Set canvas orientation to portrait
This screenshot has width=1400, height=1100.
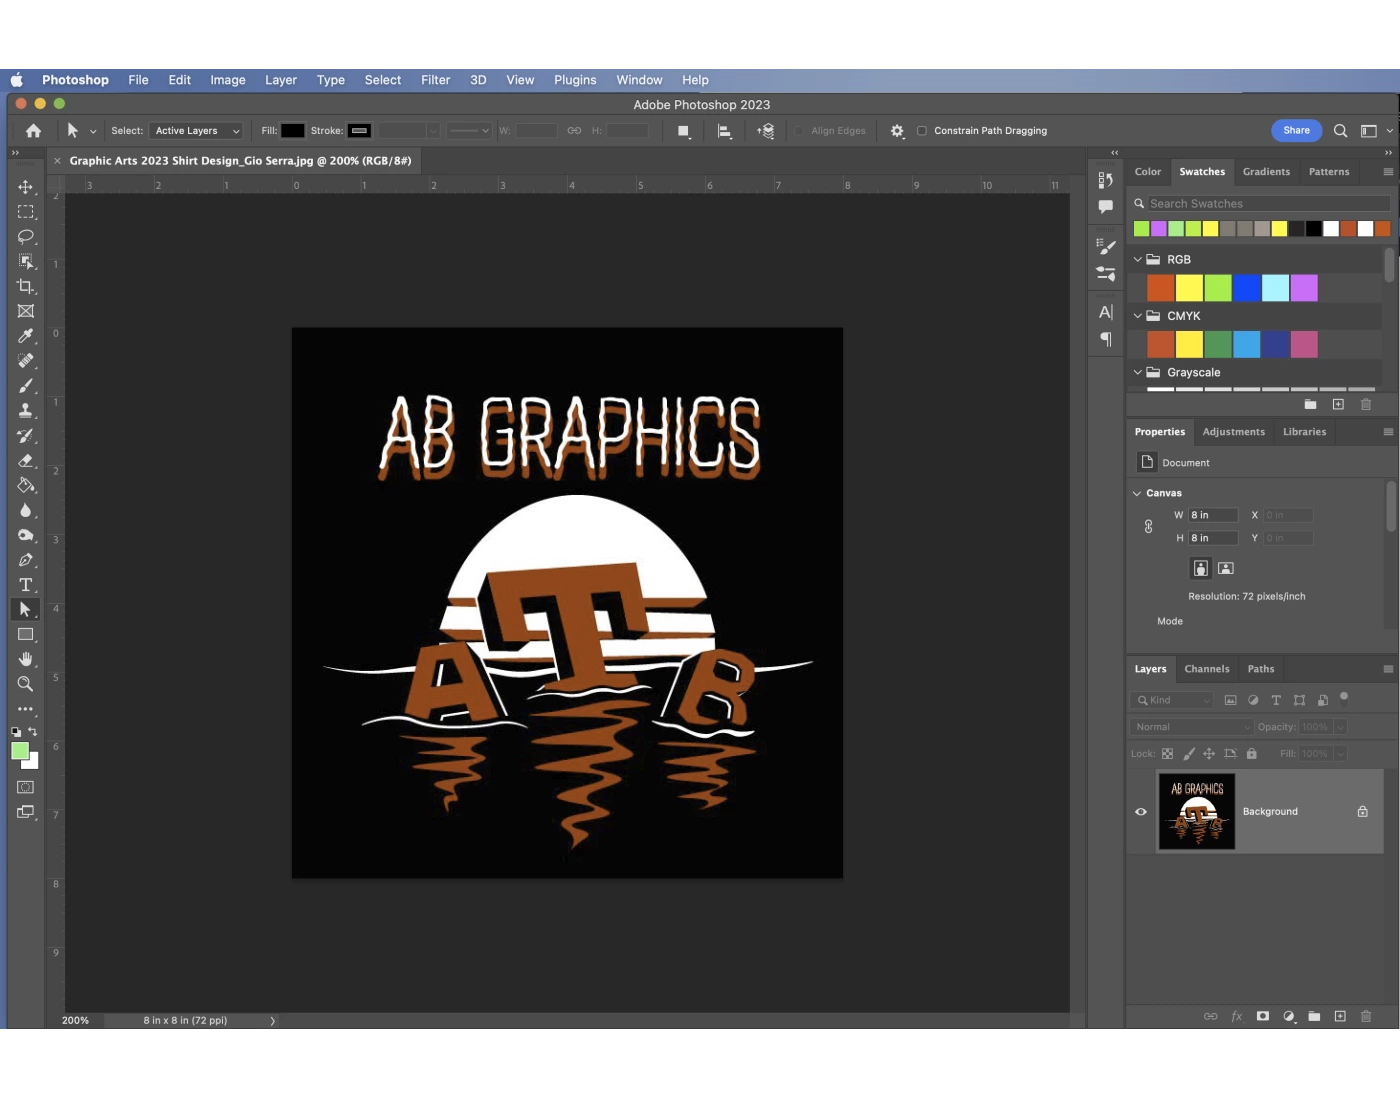point(1201,568)
